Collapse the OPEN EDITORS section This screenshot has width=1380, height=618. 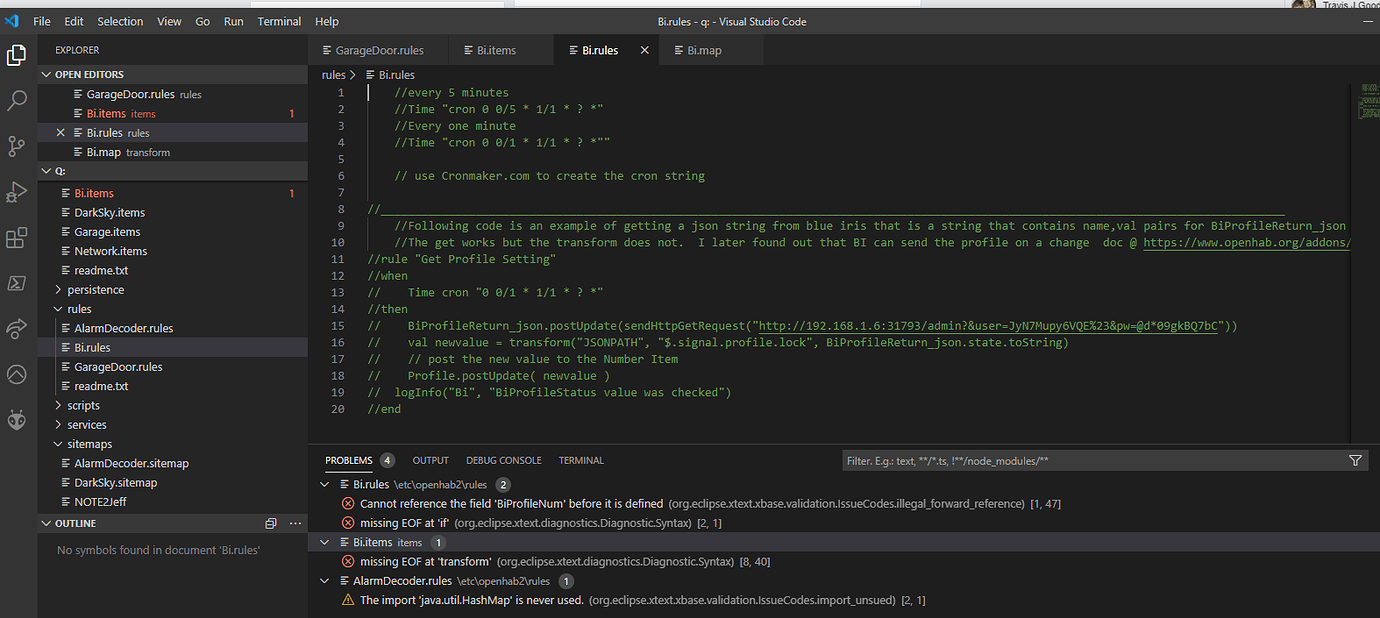tap(46, 74)
